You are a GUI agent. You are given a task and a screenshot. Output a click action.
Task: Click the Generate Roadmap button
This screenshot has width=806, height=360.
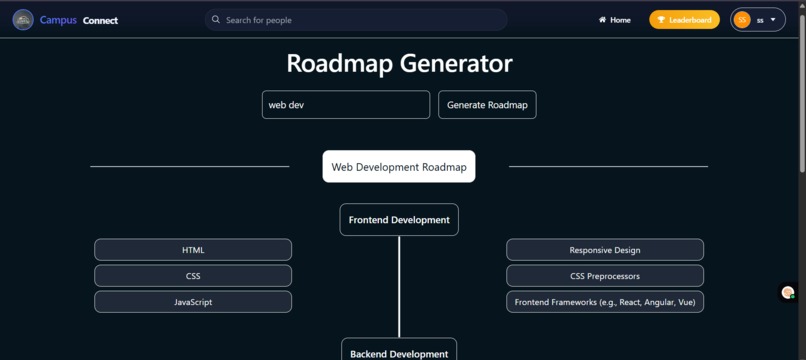pyautogui.click(x=487, y=105)
